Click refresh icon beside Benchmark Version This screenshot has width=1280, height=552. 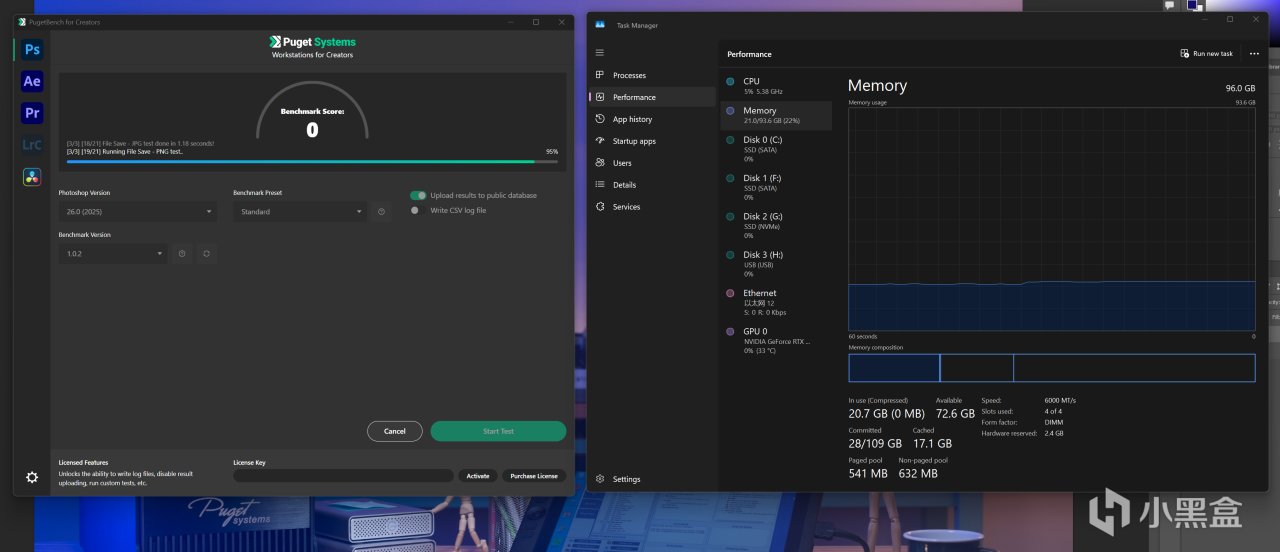(206, 254)
